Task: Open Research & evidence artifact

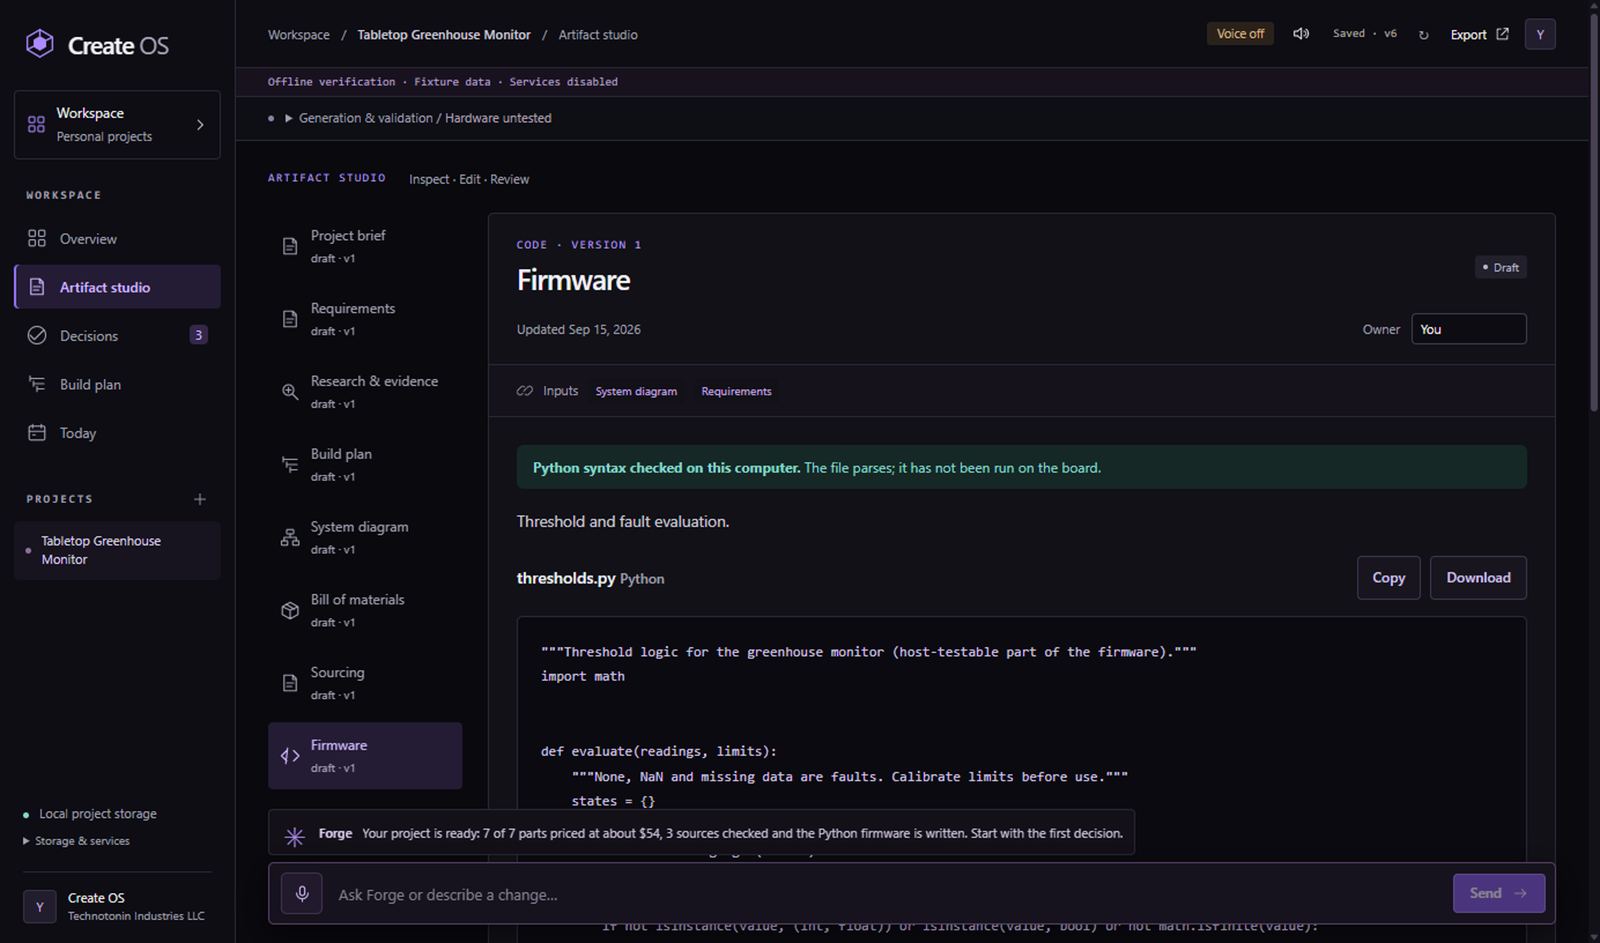Action: (365, 392)
